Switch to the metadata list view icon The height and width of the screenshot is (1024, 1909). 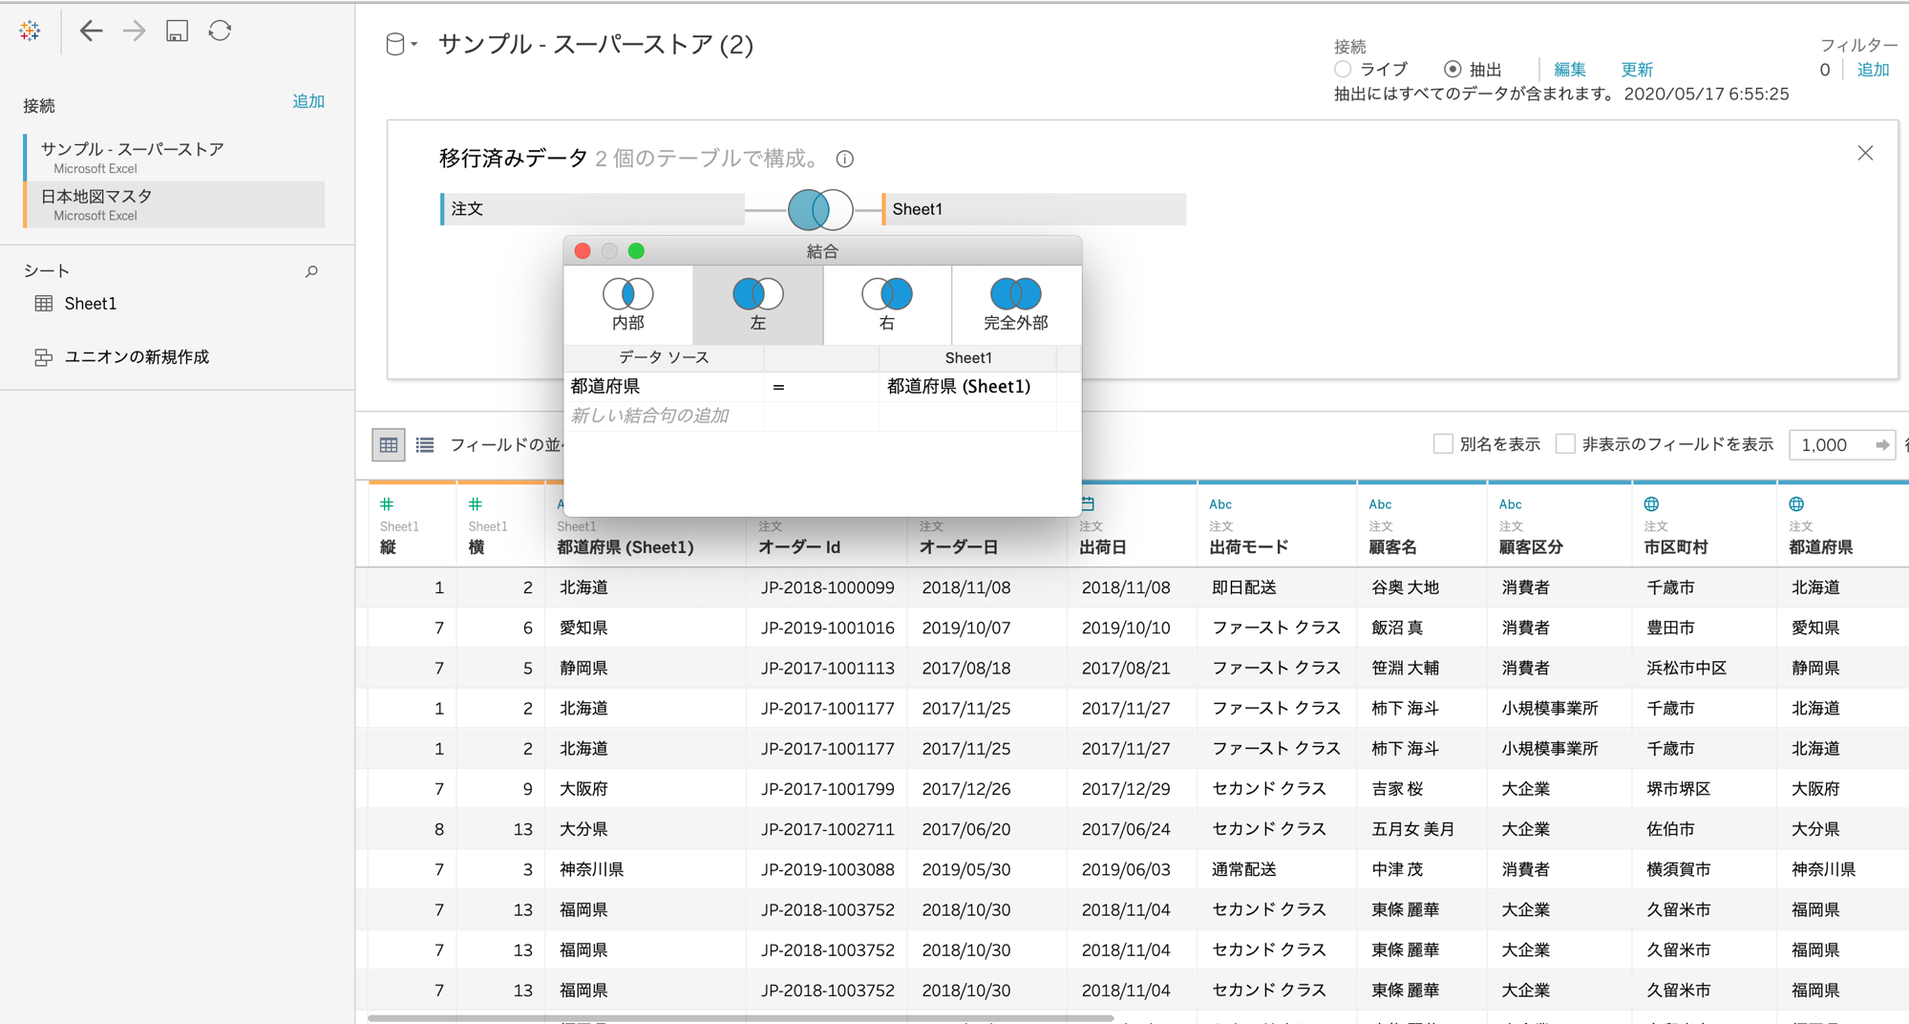[425, 445]
